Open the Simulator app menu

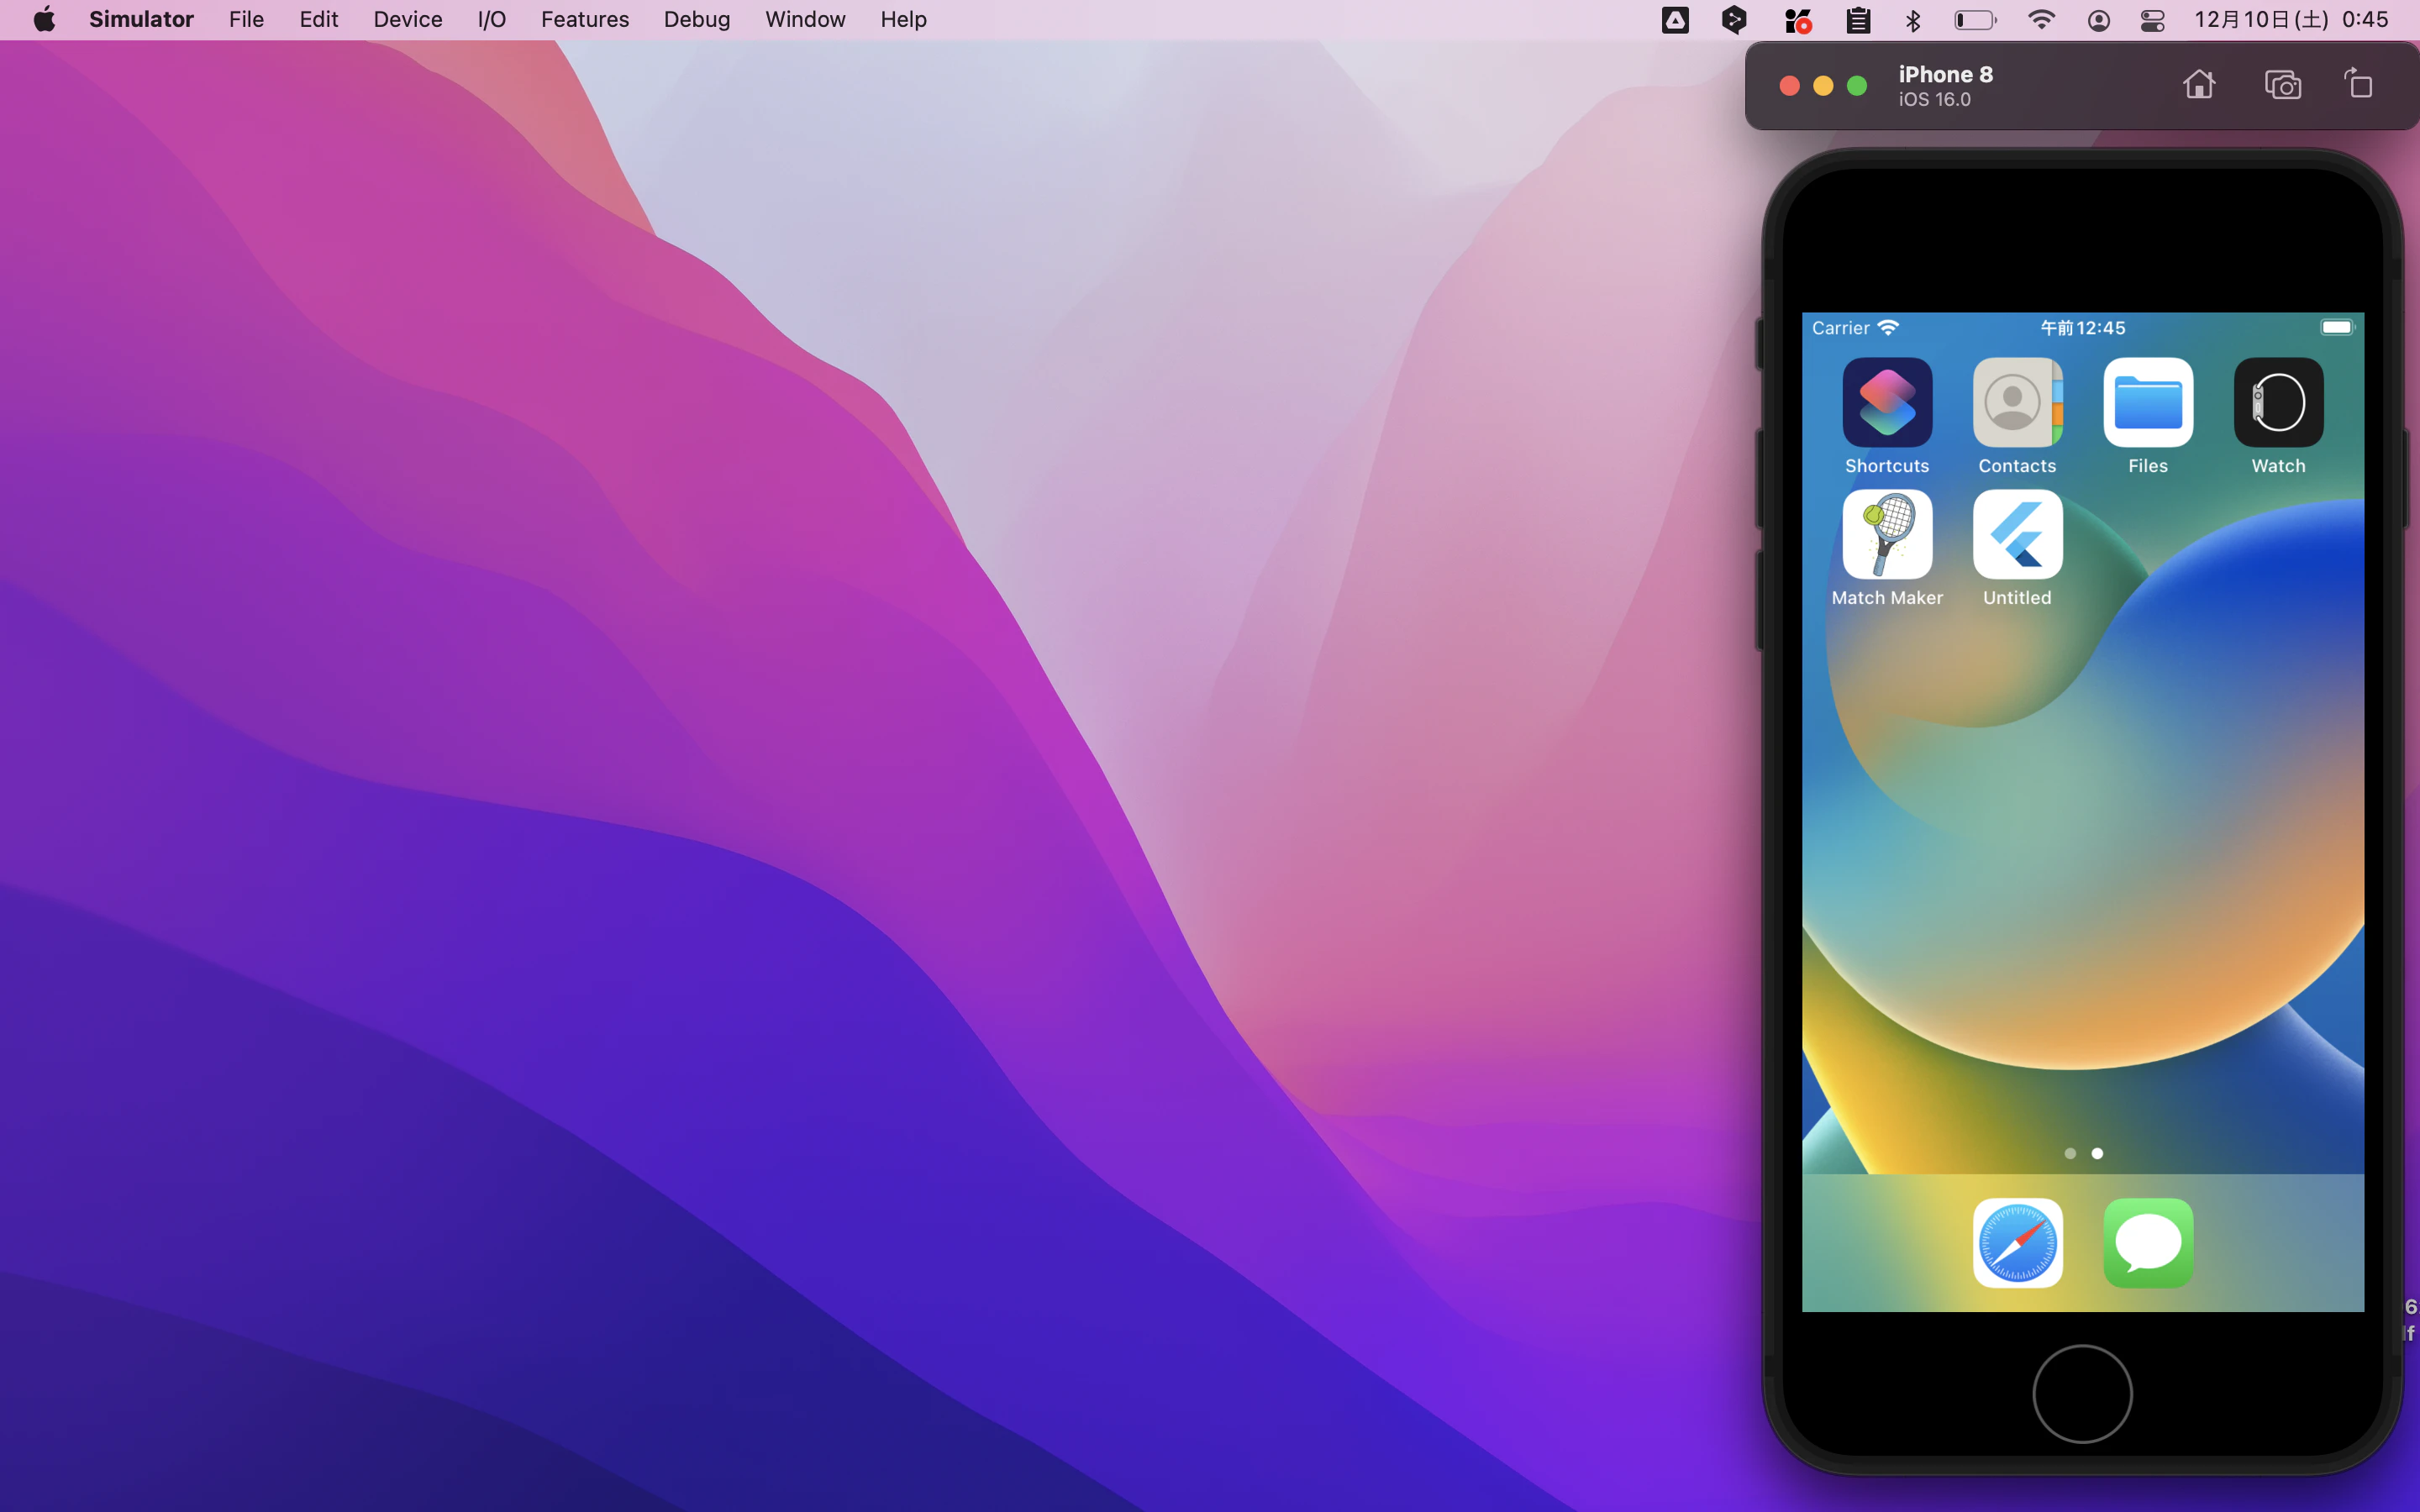pos(141,20)
